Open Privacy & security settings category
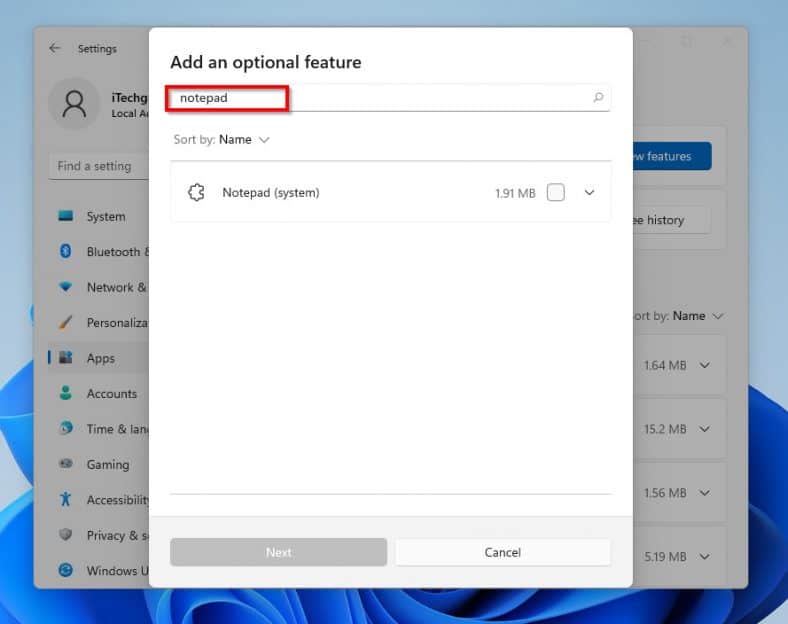 click(x=99, y=535)
